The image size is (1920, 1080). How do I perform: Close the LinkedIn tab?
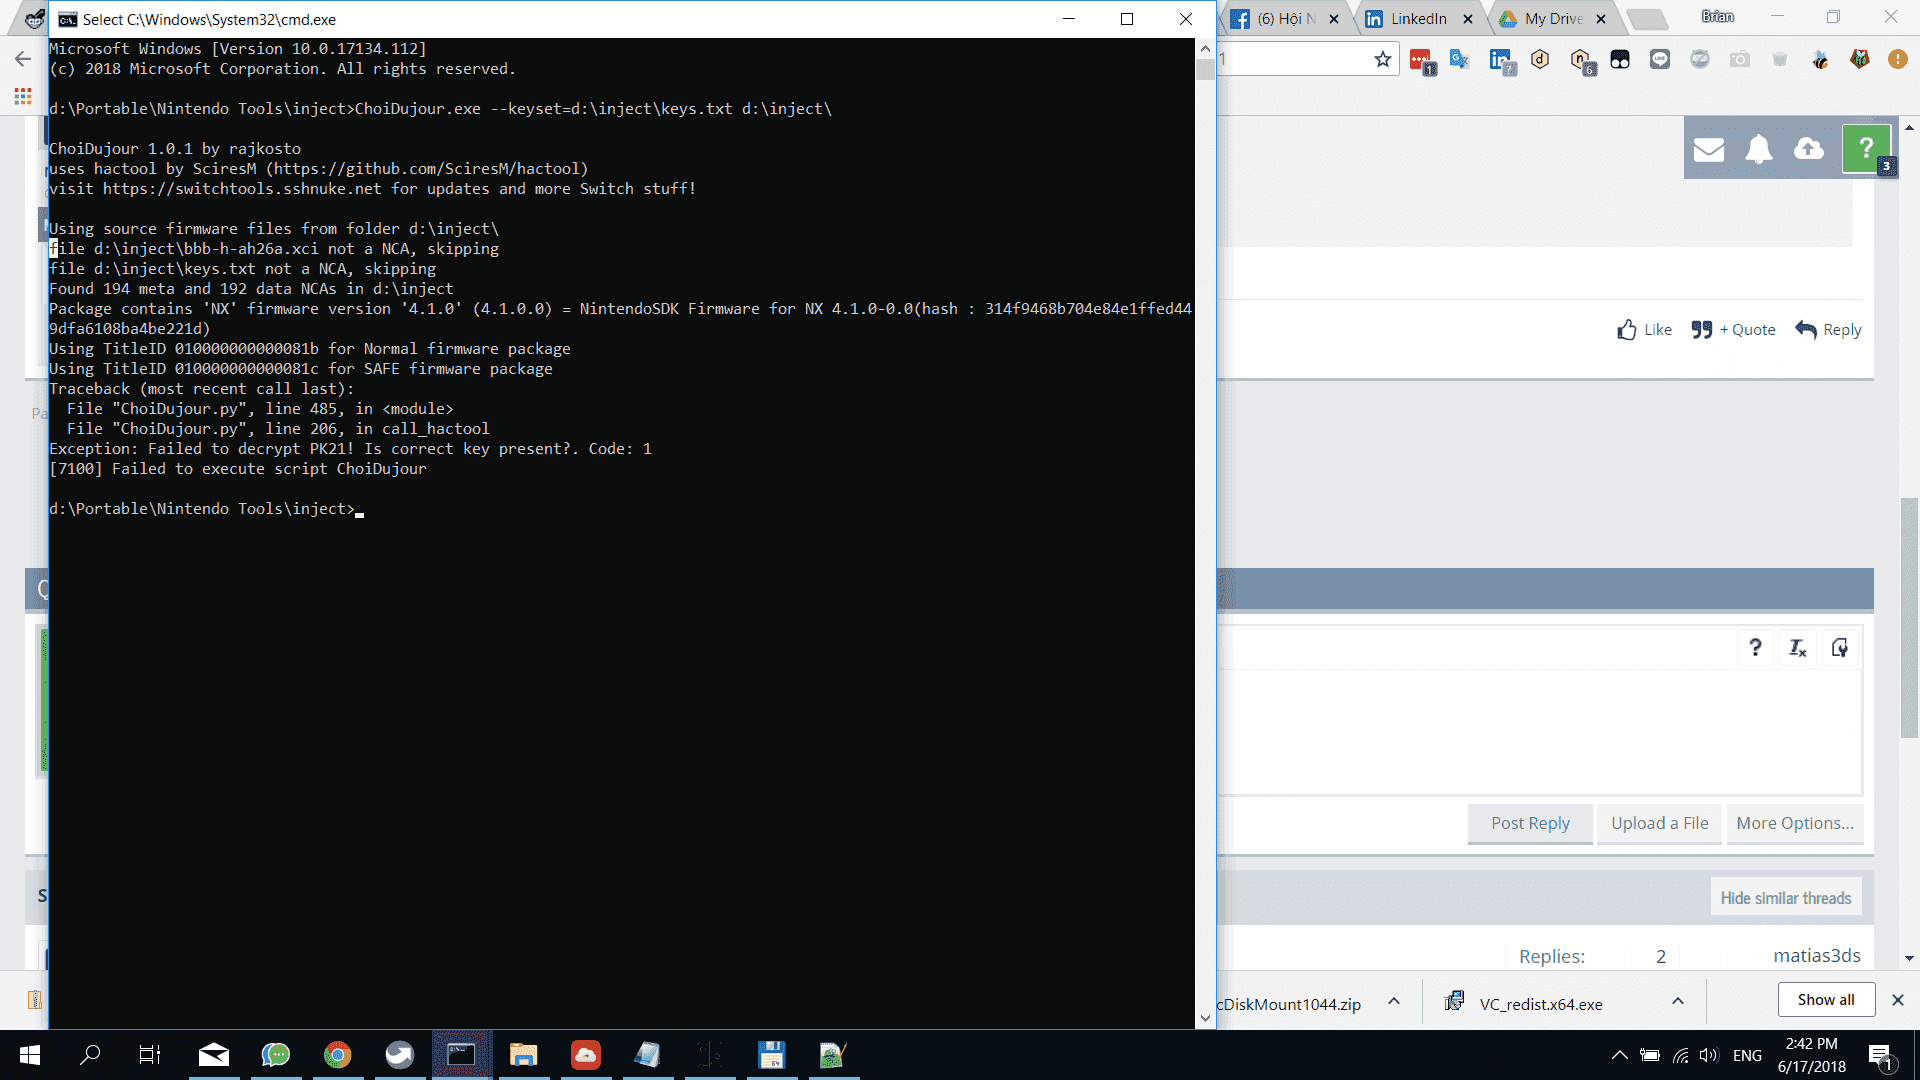[x=1468, y=19]
